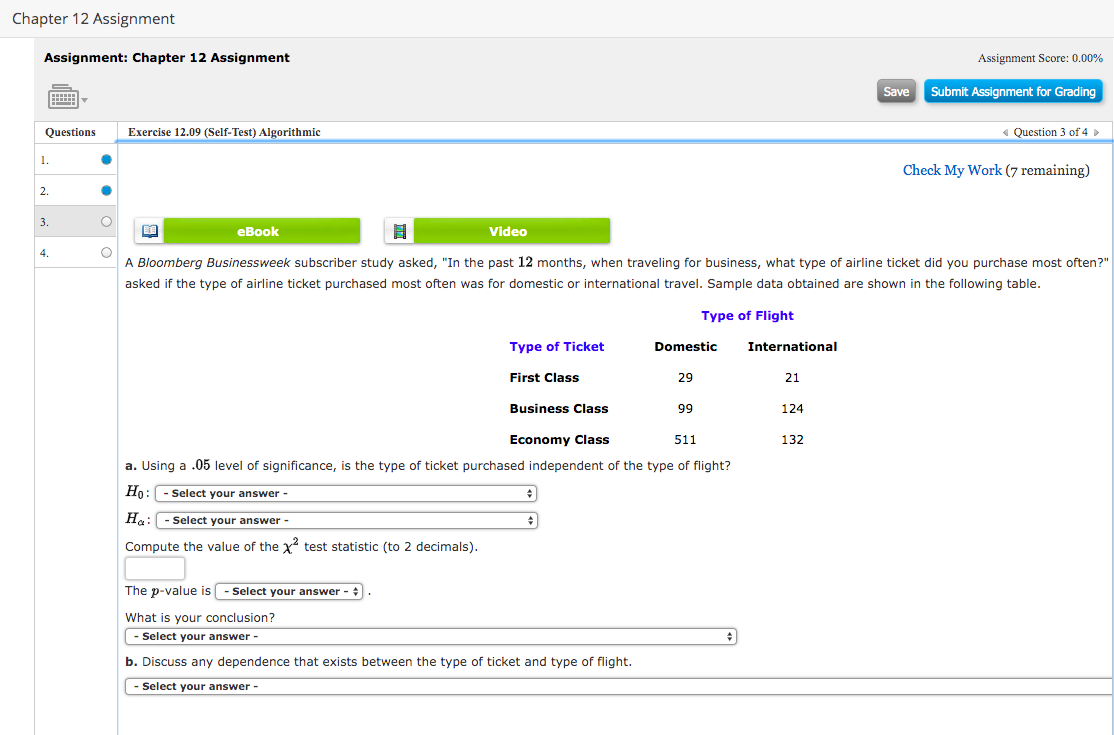Select question 2 status circle
The height and width of the screenshot is (735, 1114).
tap(107, 190)
